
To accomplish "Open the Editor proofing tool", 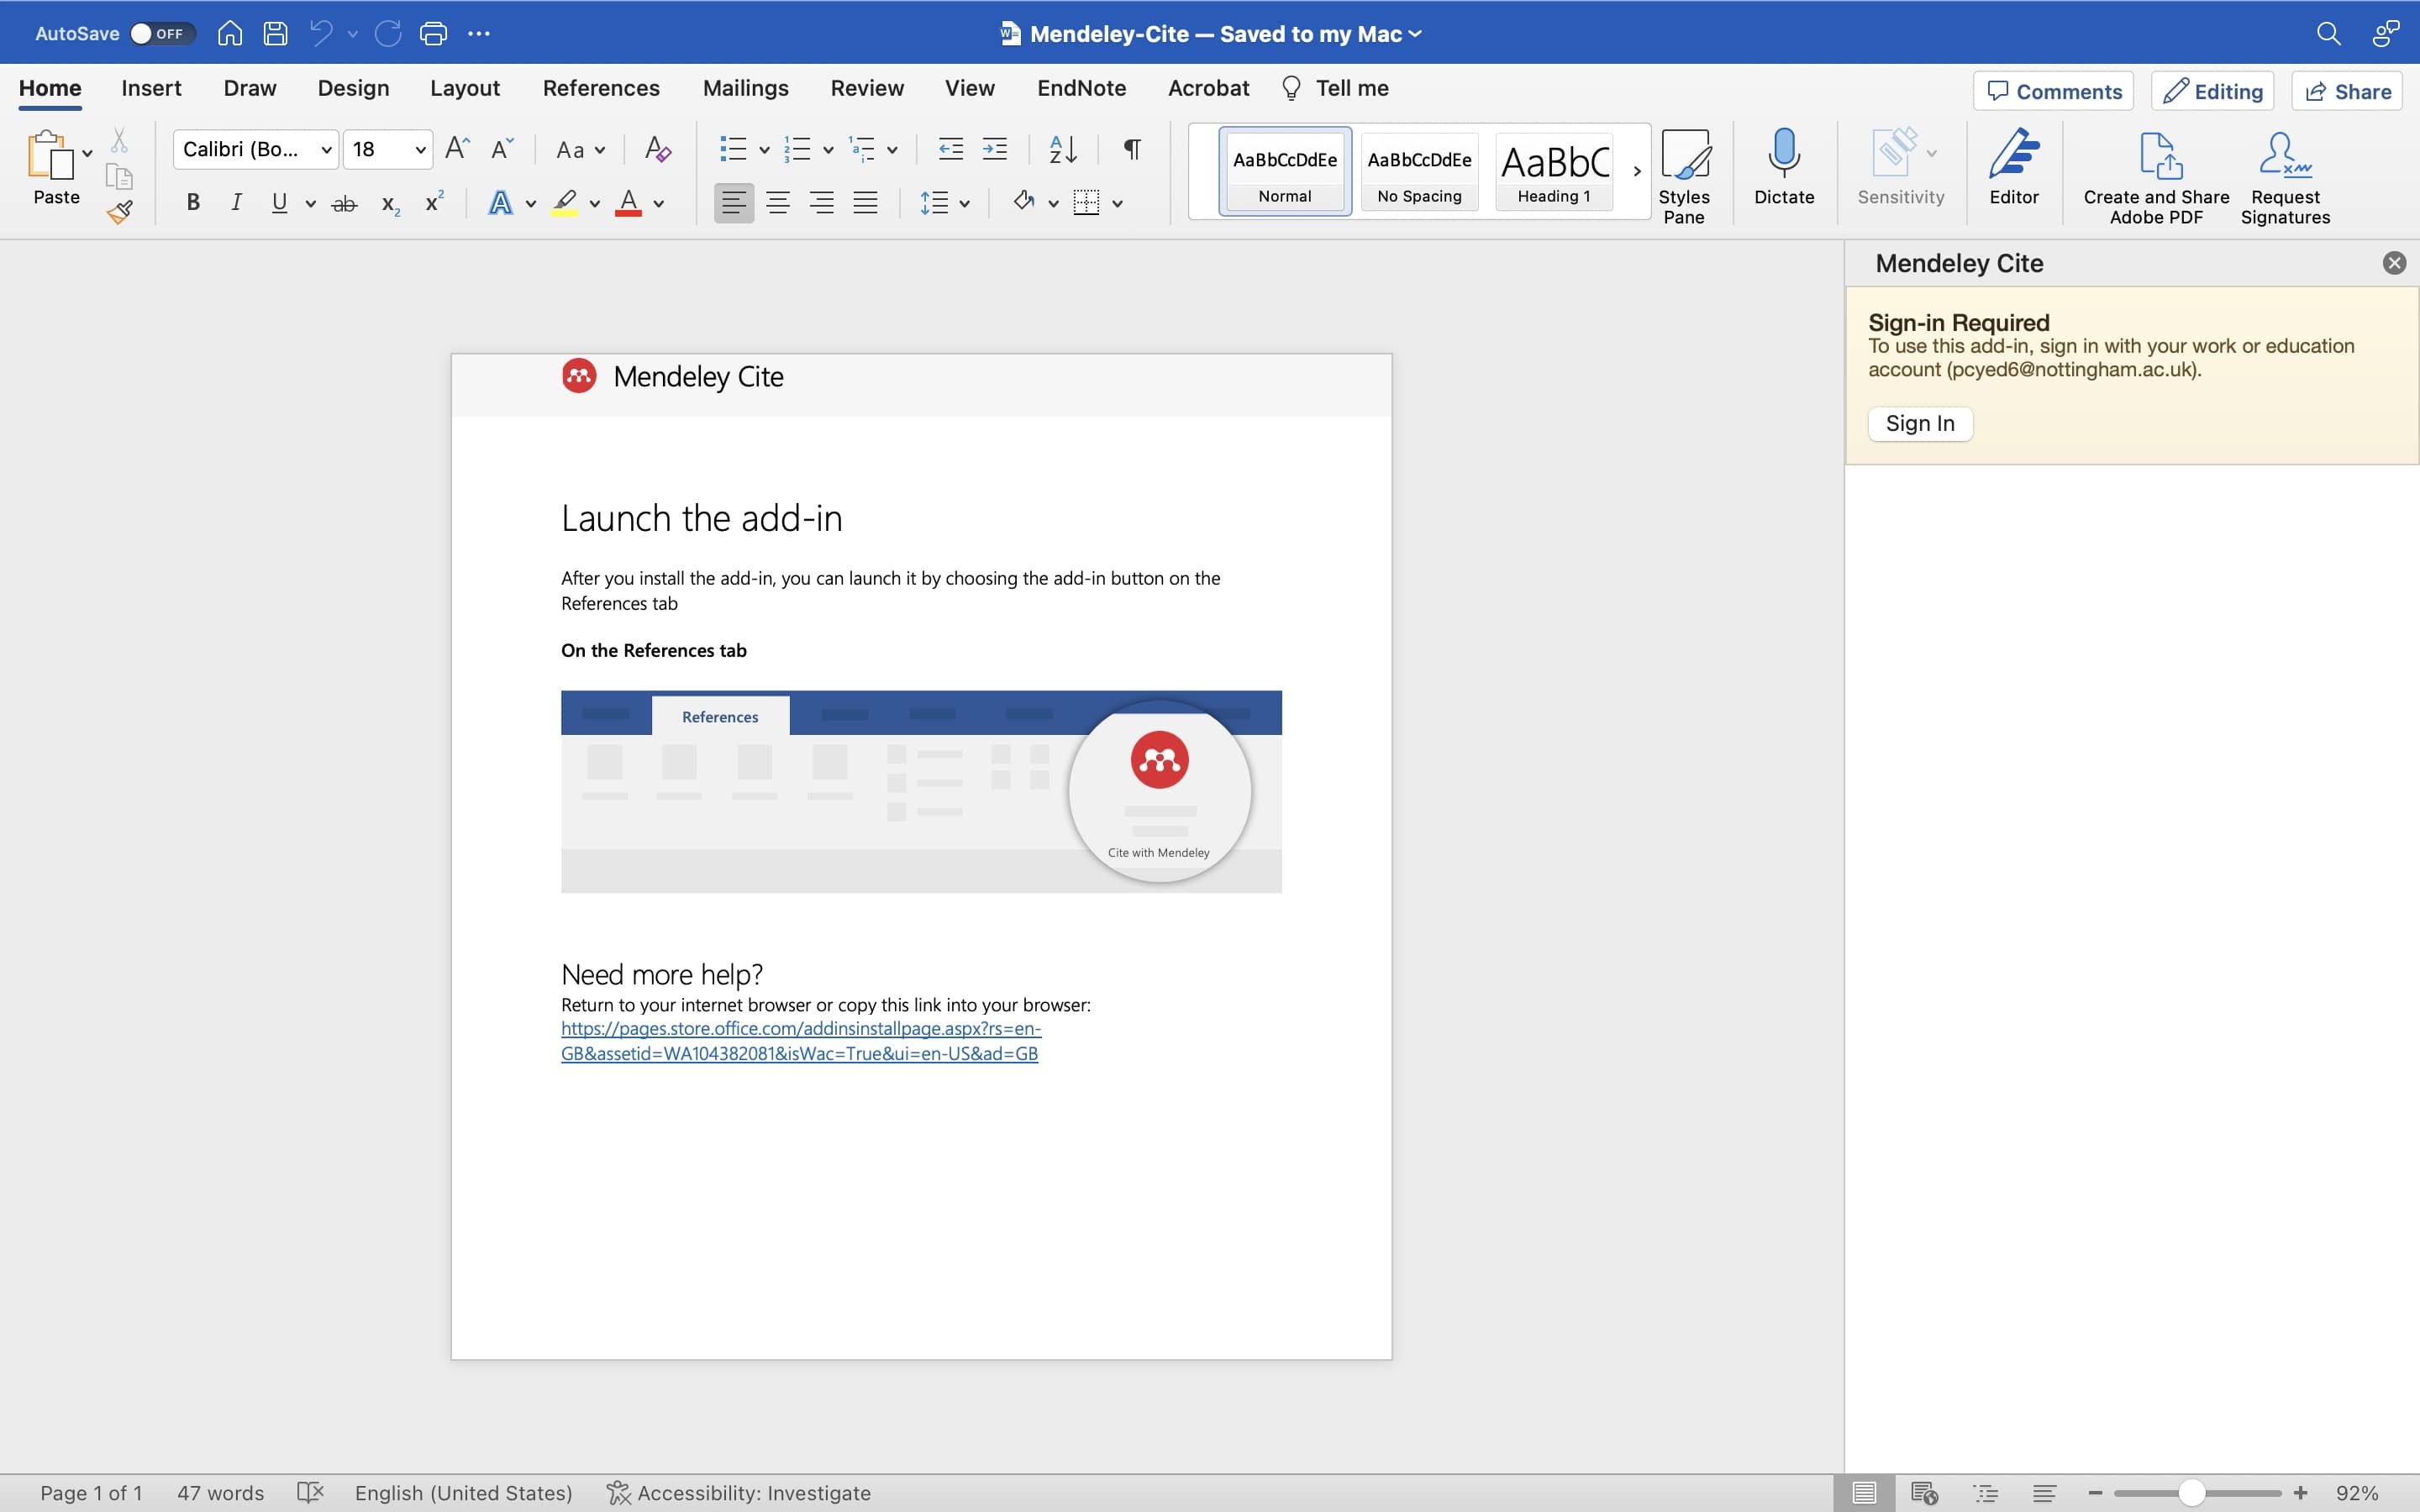I will pyautogui.click(x=2013, y=166).
